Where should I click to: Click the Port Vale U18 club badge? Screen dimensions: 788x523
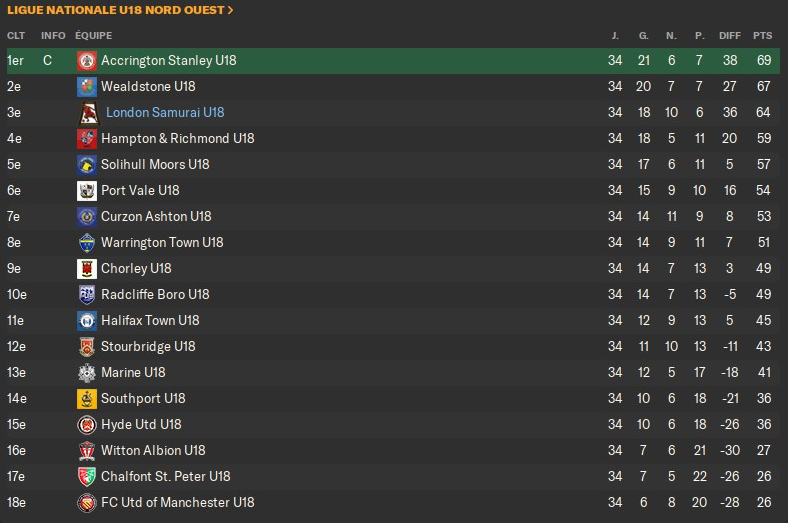tap(87, 191)
